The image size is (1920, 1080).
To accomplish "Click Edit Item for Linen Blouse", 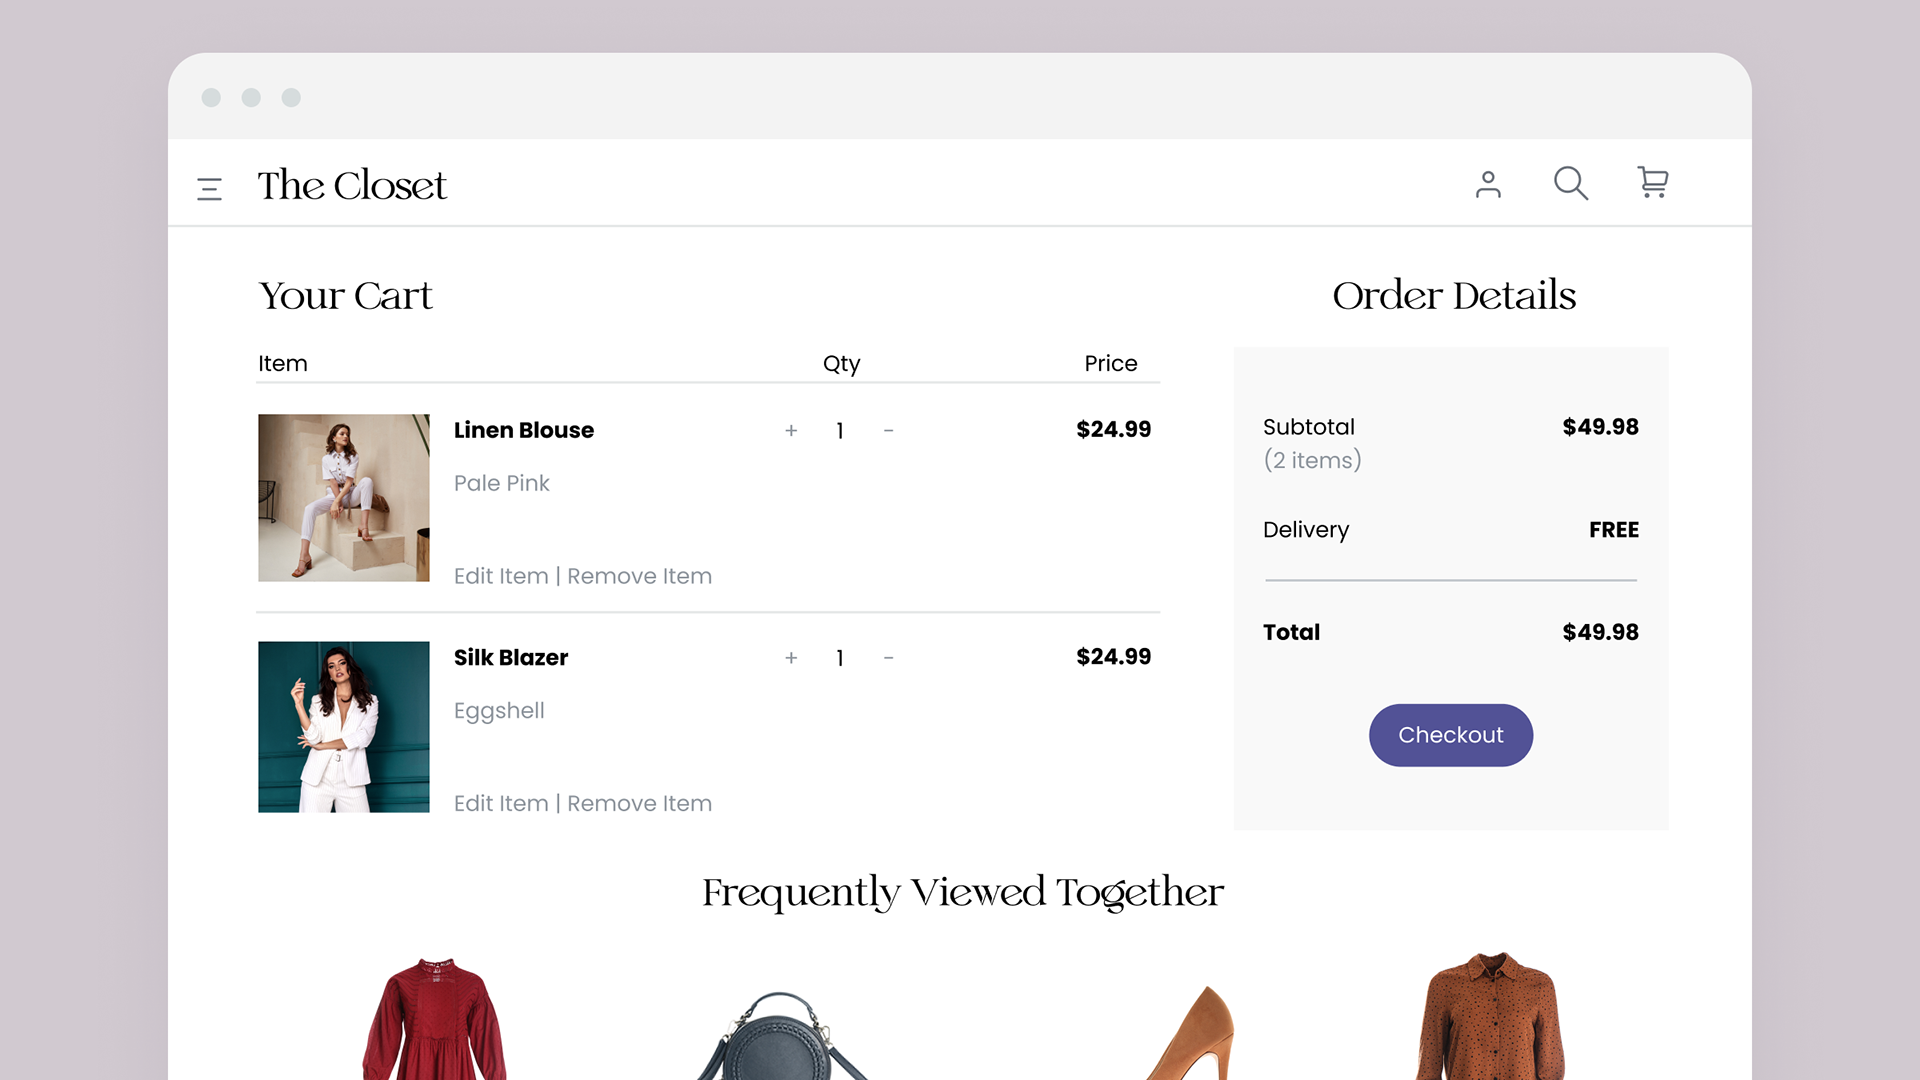I will pos(501,576).
